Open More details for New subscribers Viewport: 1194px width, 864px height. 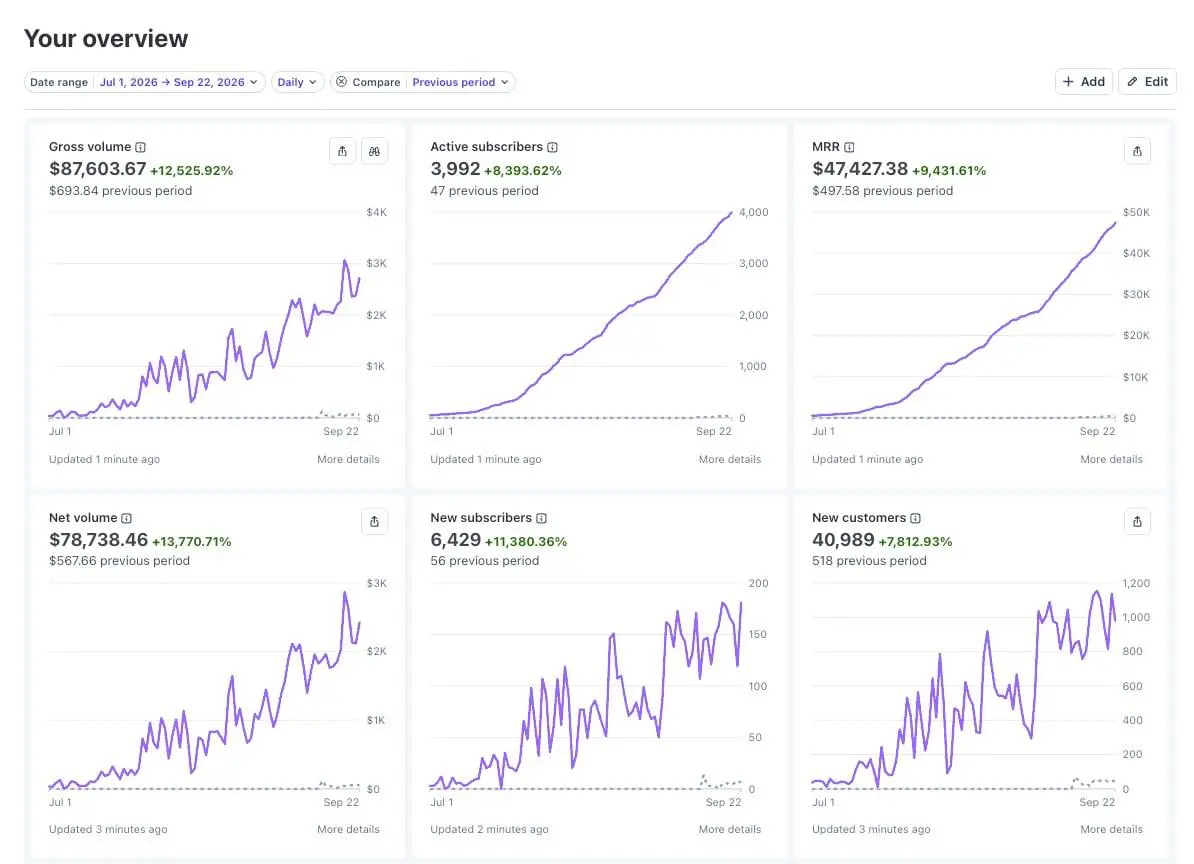tap(729, 829)
